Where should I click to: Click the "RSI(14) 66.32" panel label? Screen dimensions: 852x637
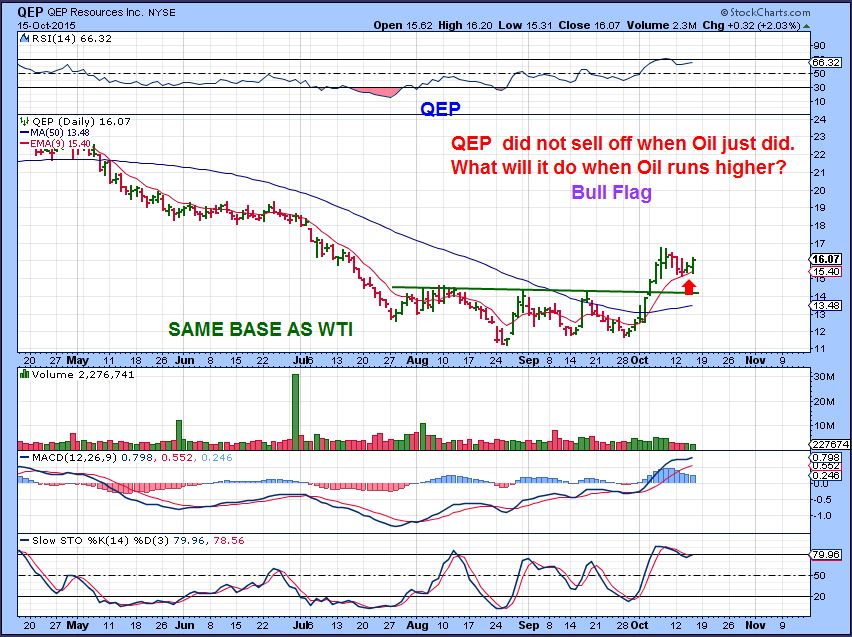(x=72, y=39)
